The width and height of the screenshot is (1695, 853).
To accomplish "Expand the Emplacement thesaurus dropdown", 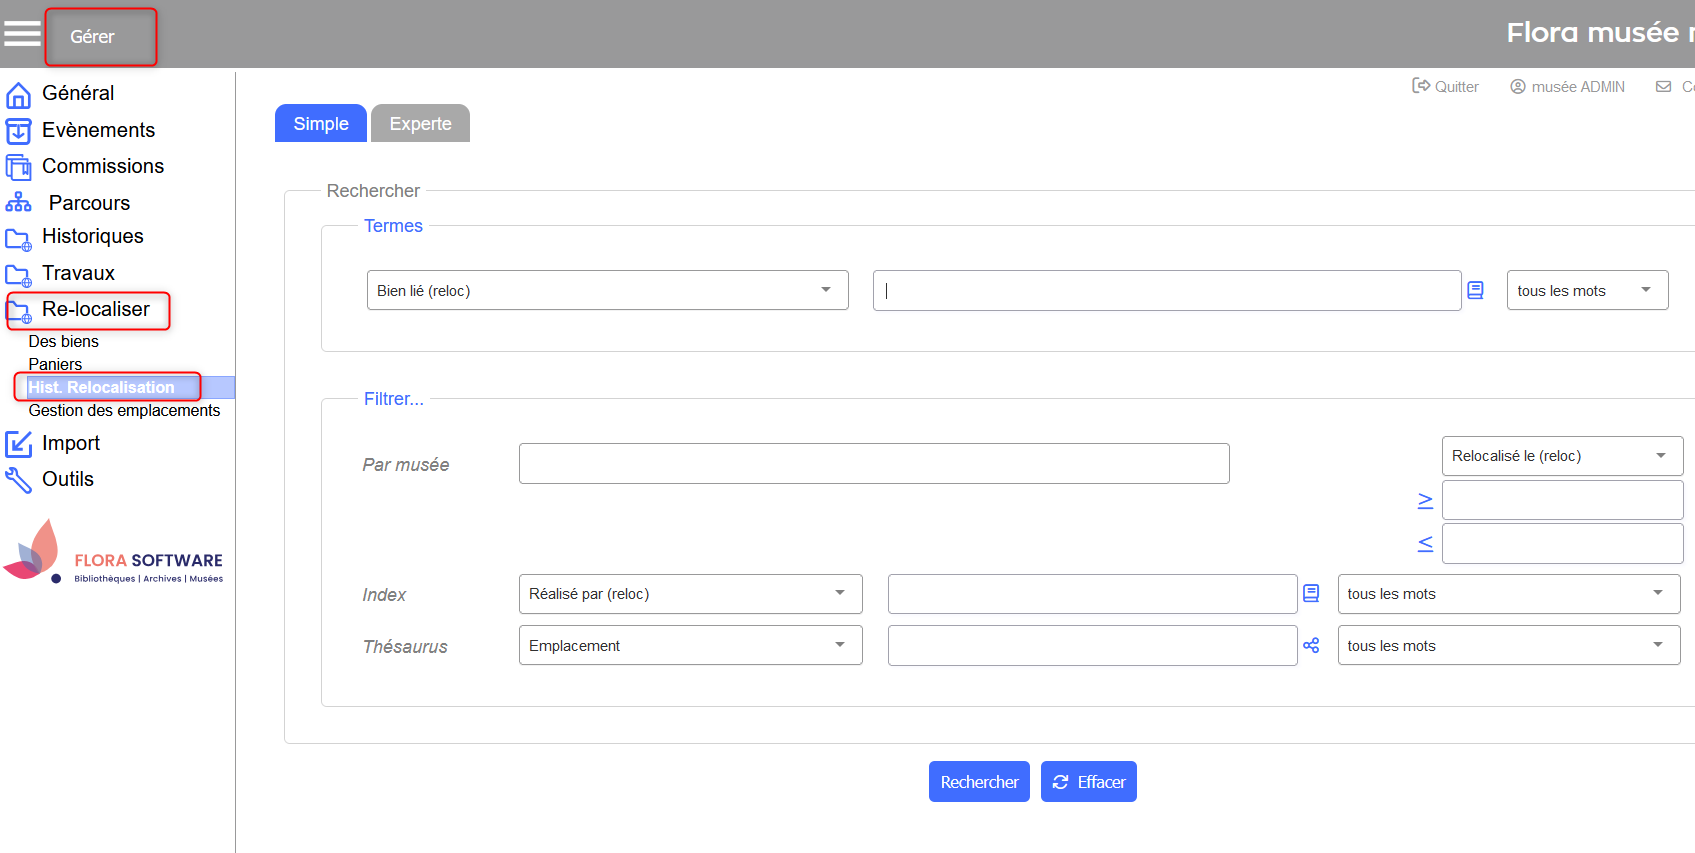I will click(690, 646).
